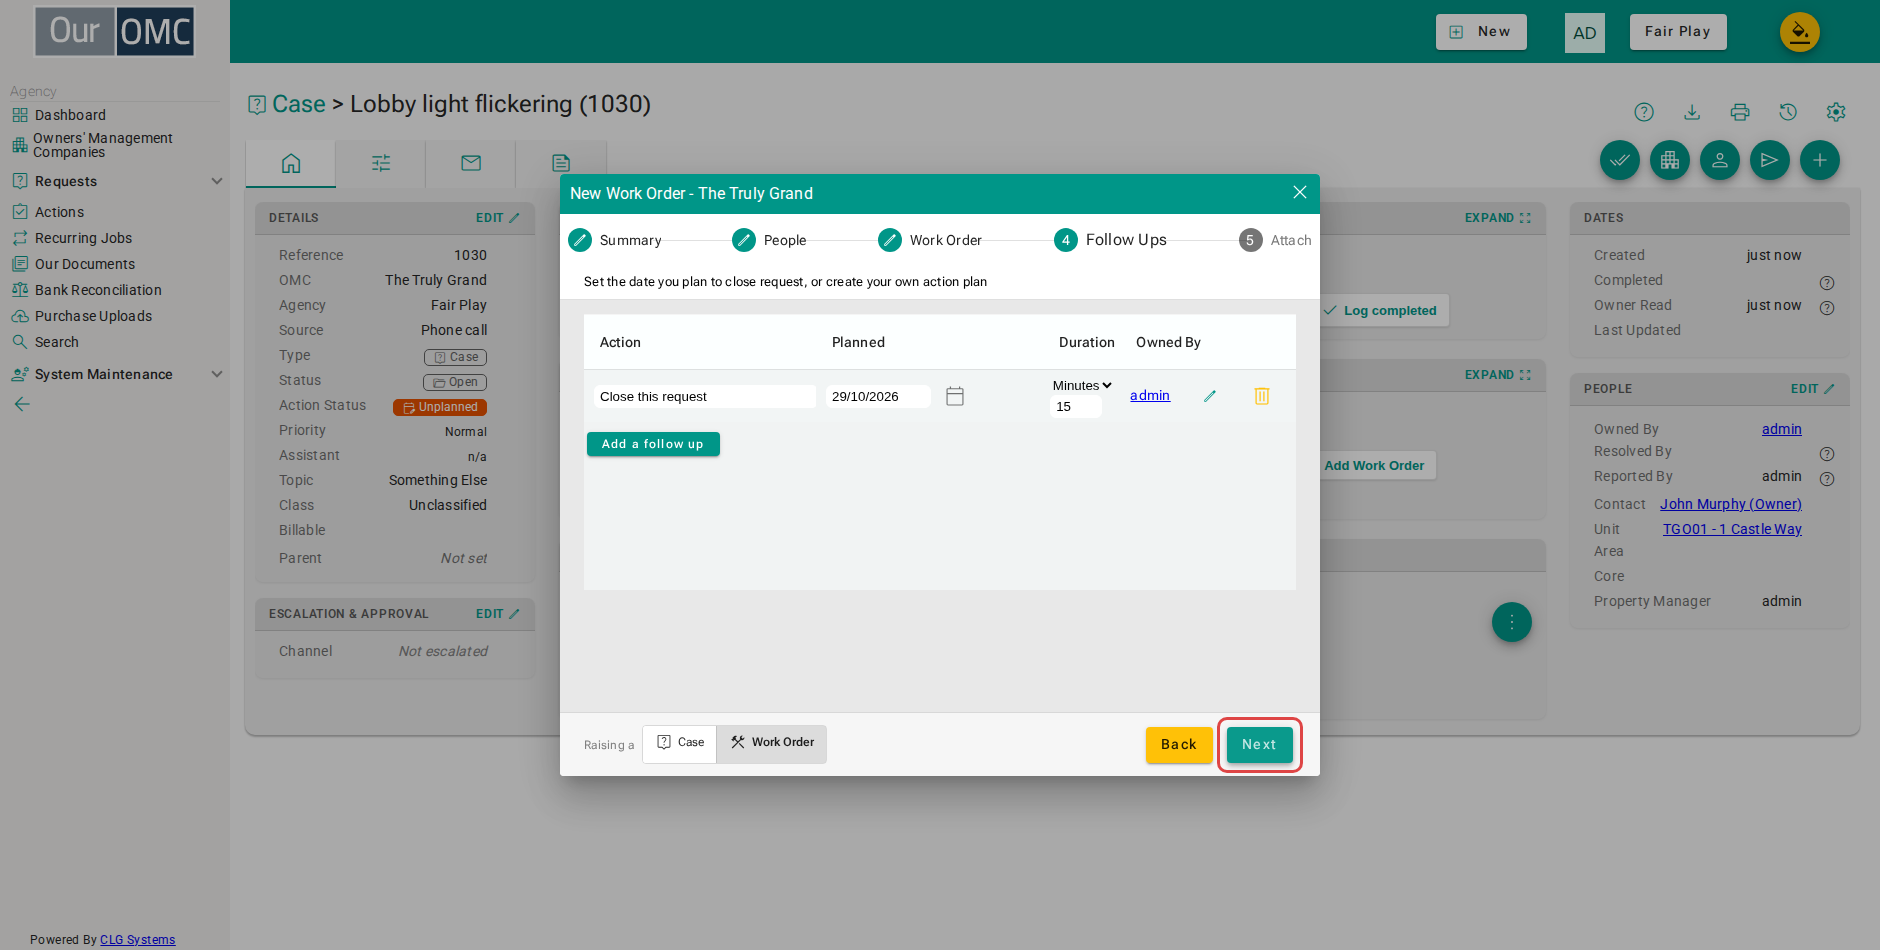Viewport: 1880px width, 950px height.
Task: Click the plus round add button
Action: (1820, 160)
